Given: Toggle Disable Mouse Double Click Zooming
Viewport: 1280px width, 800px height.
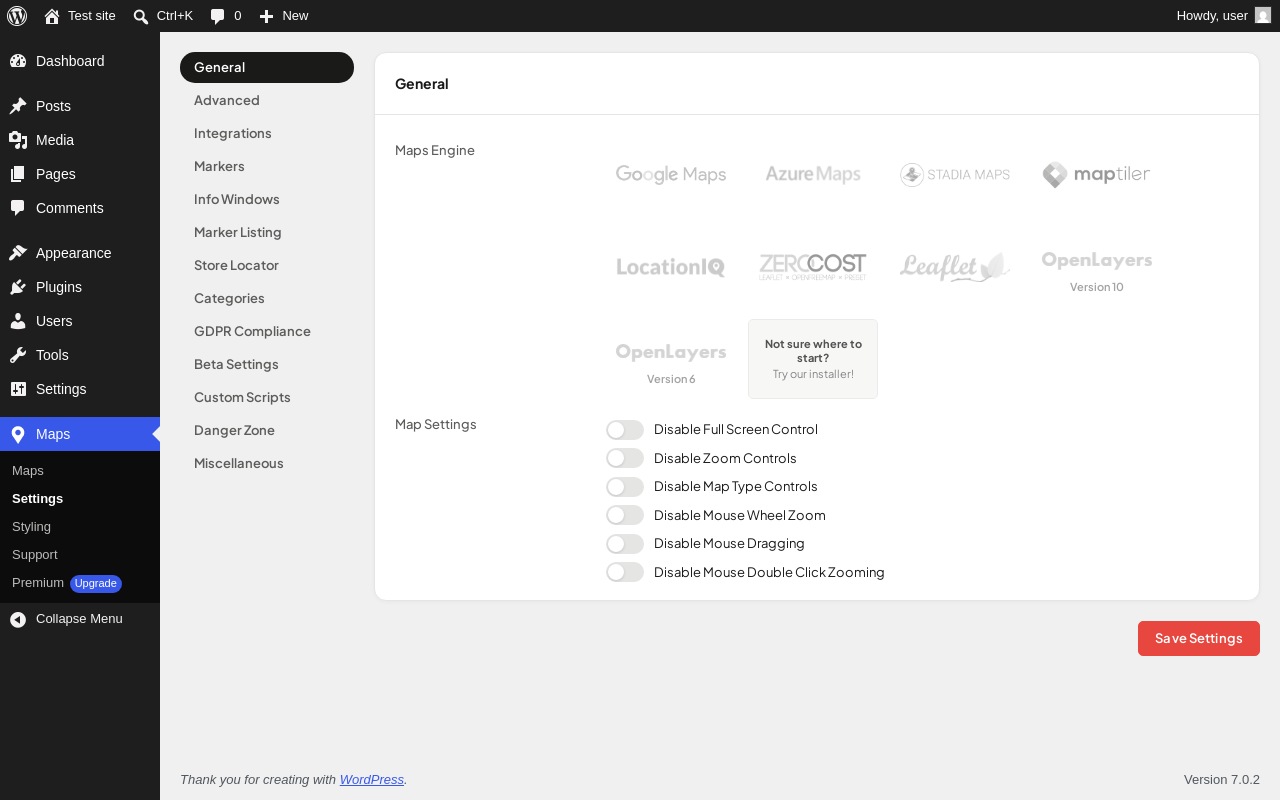Looking at the screenshot, I should (x=625, y=572).
